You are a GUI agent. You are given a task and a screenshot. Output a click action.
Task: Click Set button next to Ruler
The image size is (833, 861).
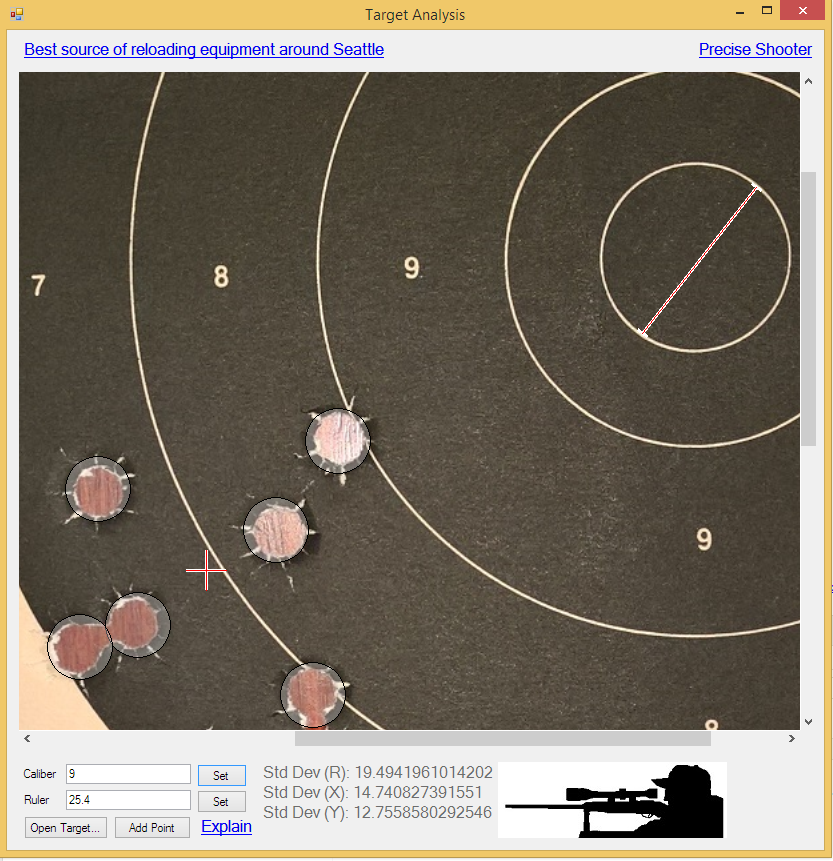point(221,801)
